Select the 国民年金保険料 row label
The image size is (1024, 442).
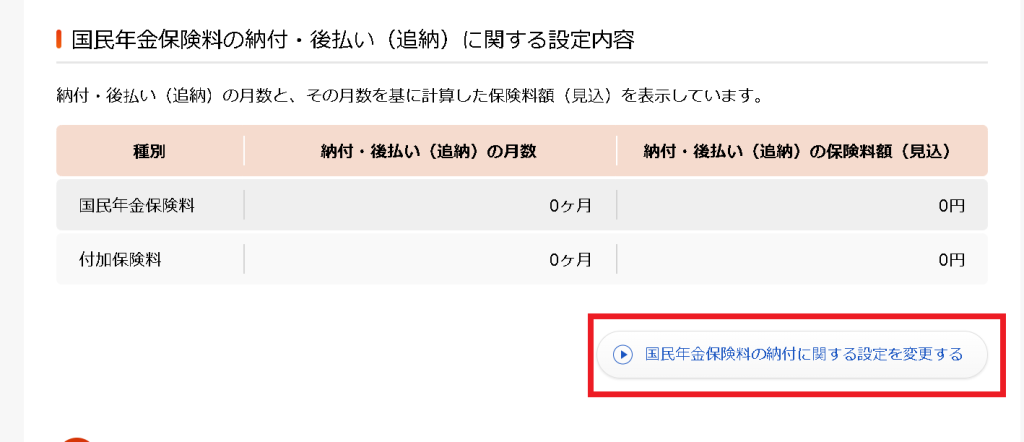pos(136,206)
